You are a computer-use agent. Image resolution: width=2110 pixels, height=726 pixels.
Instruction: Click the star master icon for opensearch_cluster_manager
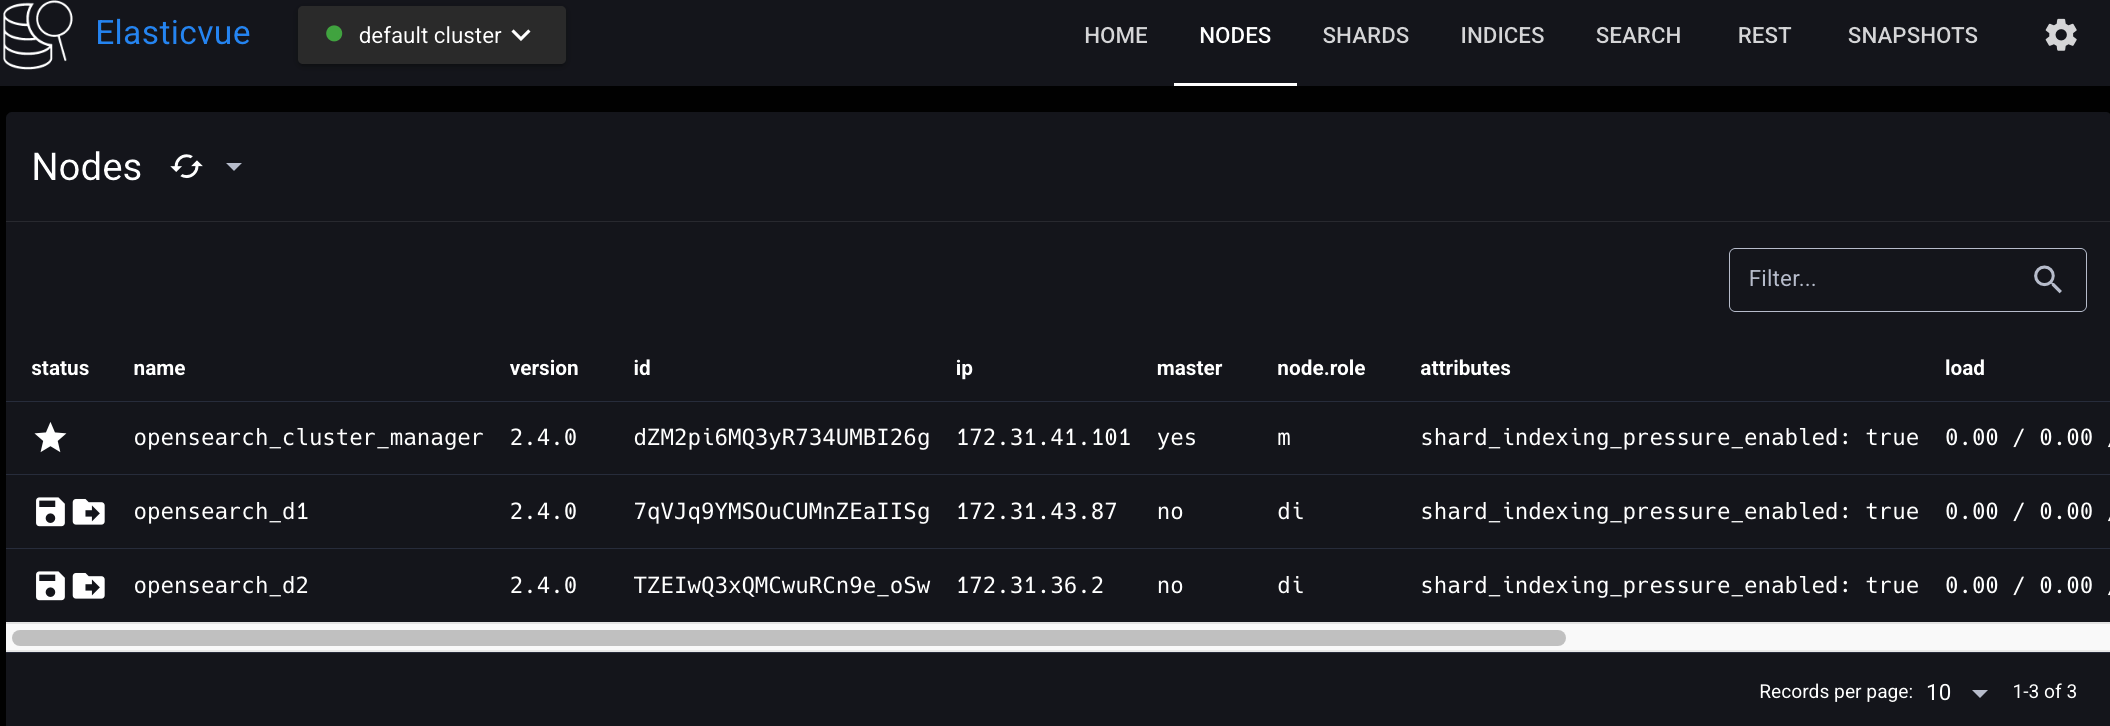(50, 437)
